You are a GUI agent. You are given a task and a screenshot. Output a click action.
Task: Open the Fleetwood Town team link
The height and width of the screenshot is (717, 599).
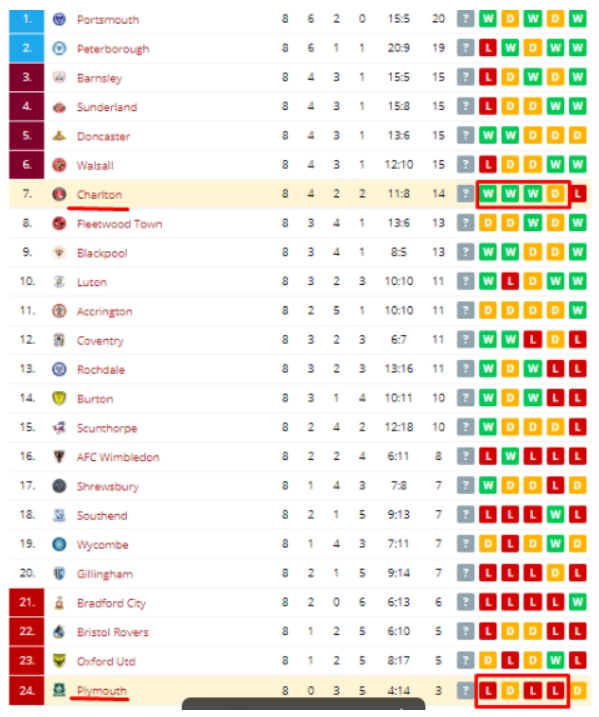[119, 224]
